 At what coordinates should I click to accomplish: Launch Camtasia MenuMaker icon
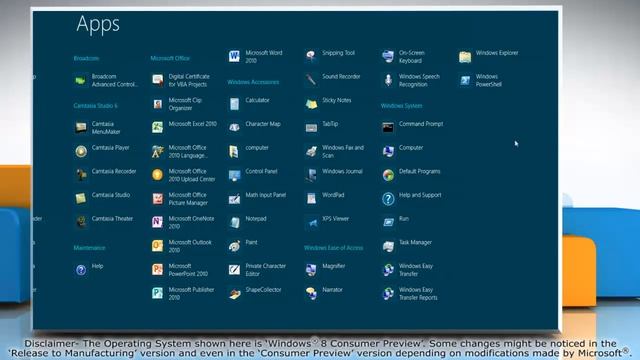coord(81,128)
